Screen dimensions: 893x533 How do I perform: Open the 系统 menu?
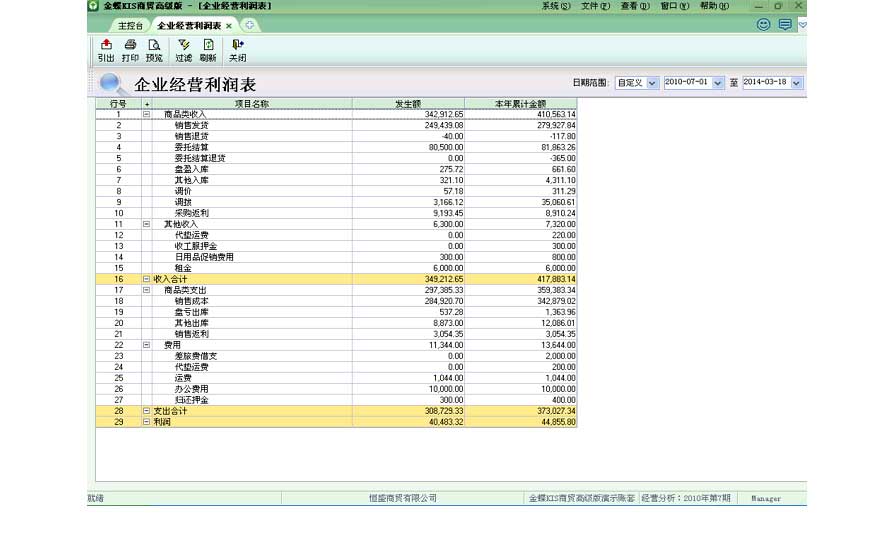click(556, 6)
